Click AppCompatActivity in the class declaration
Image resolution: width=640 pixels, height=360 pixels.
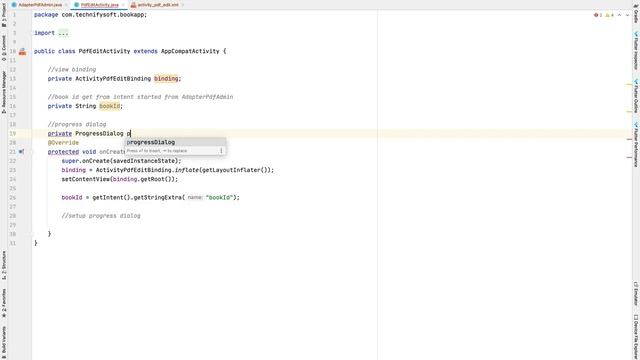pos(190,51)
